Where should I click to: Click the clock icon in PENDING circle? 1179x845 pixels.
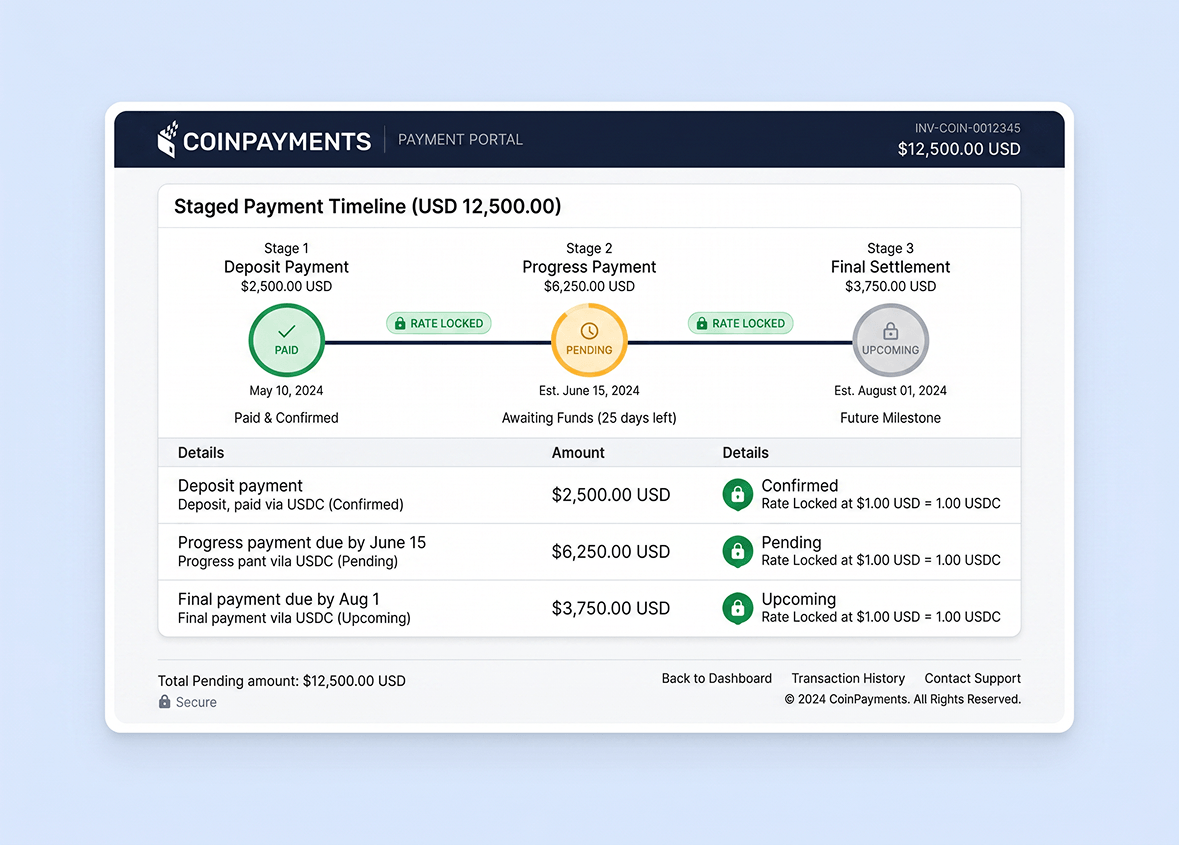click(590, 331)
